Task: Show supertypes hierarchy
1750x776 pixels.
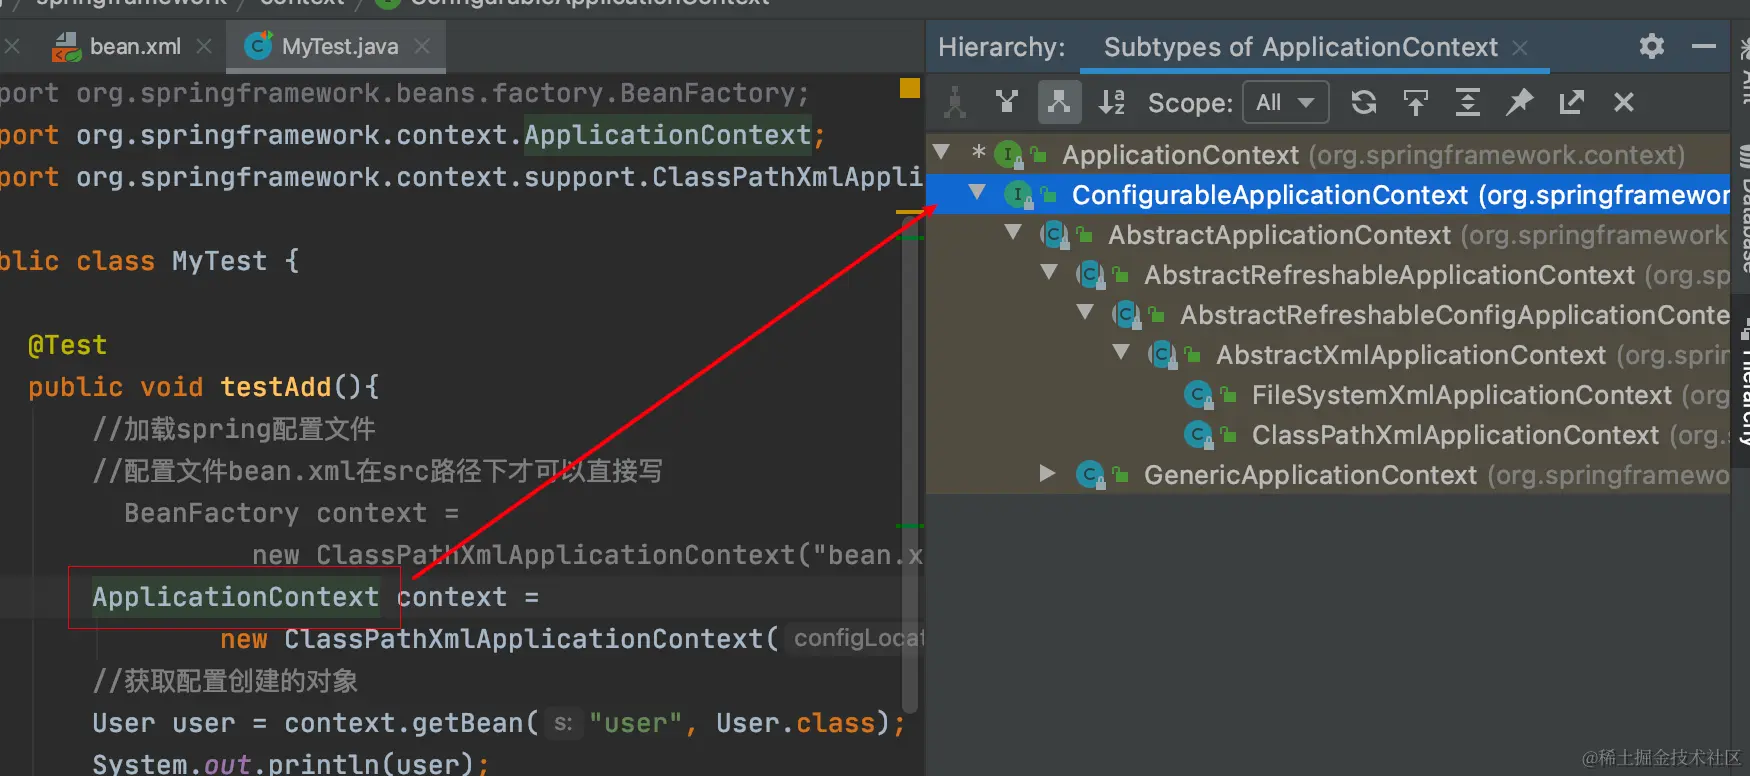Action: tap(1007, 102)
